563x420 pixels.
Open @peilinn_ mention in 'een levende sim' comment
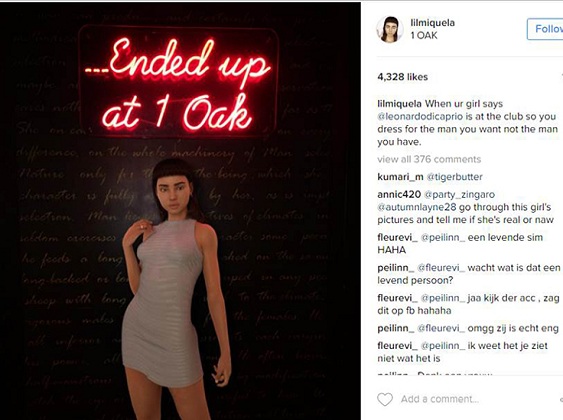[x=443, y=237]
